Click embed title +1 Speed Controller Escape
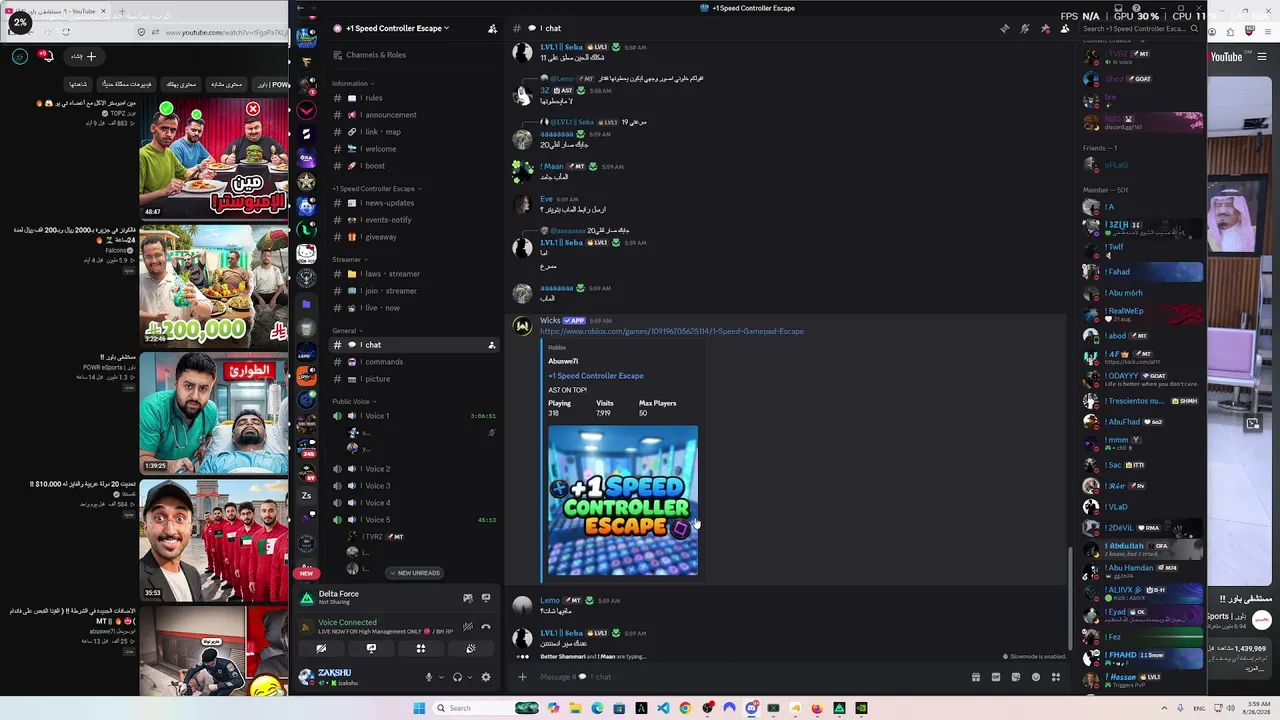 tap(596, 376)
